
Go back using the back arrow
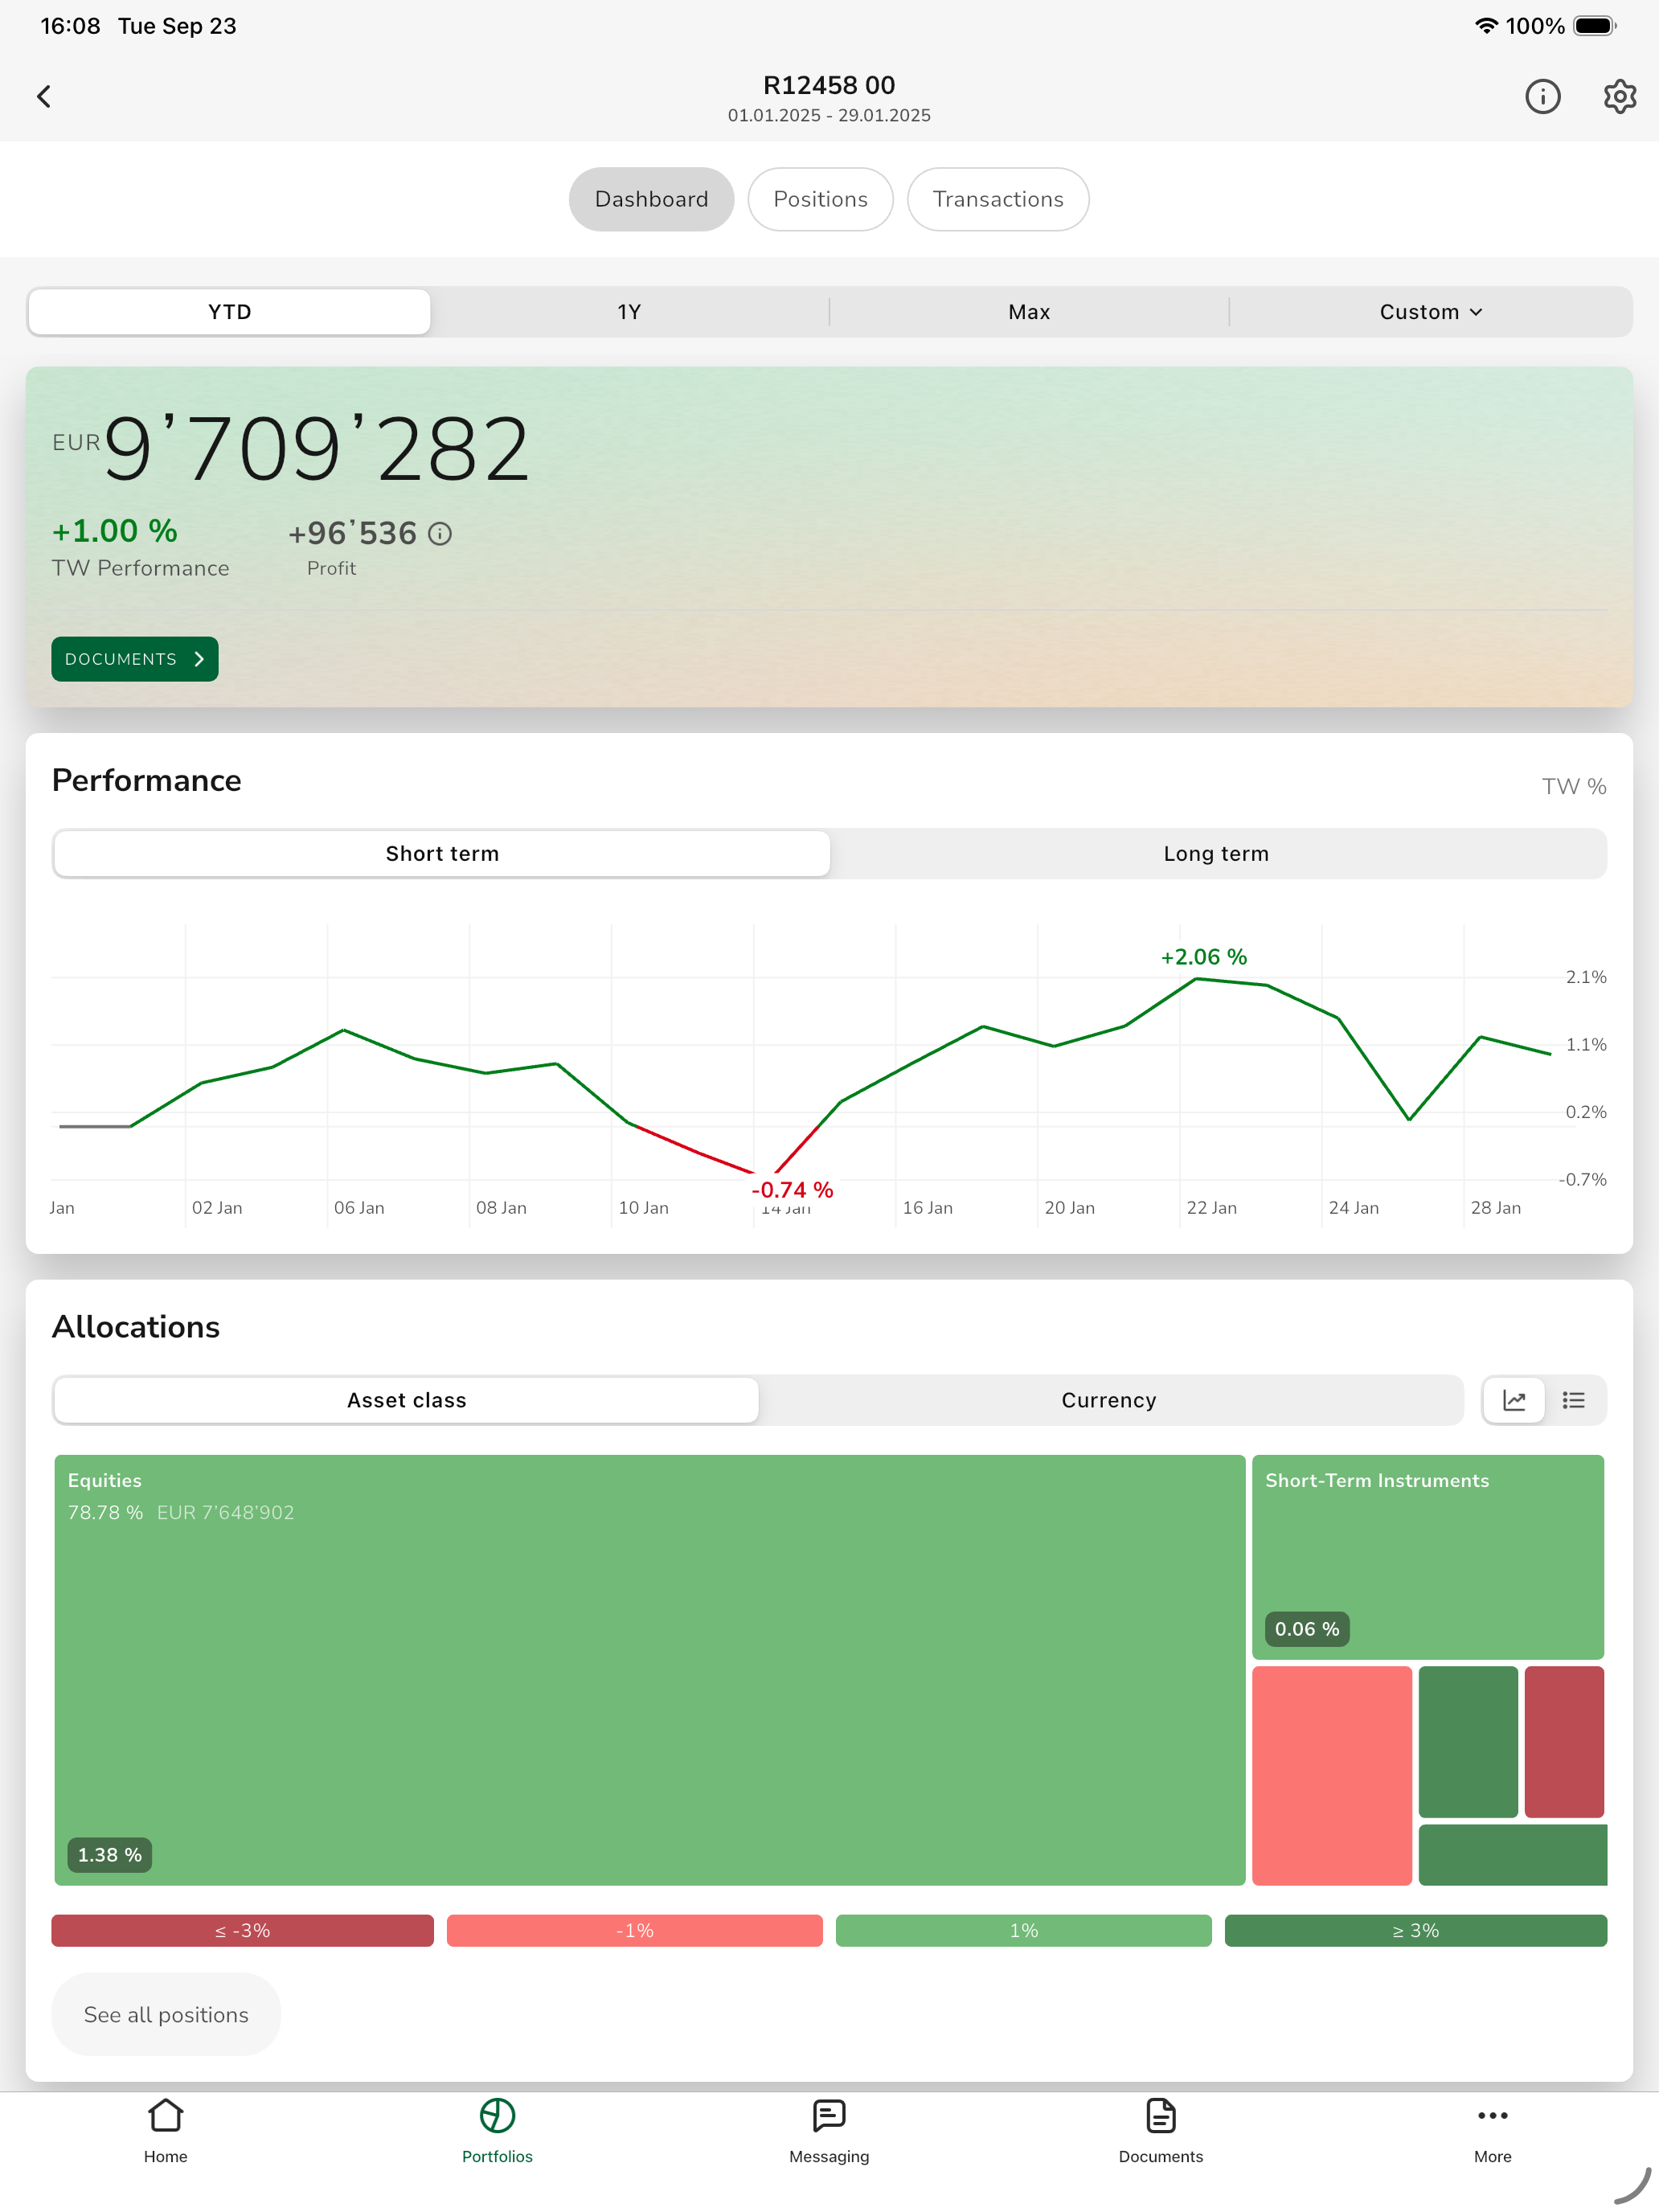44,96
